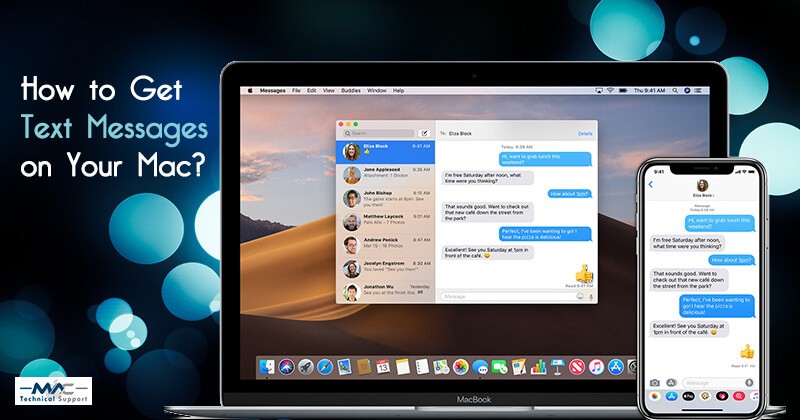Select John Bishop conversation
Viewport: 800px width, 420px height.
[385, 199]
